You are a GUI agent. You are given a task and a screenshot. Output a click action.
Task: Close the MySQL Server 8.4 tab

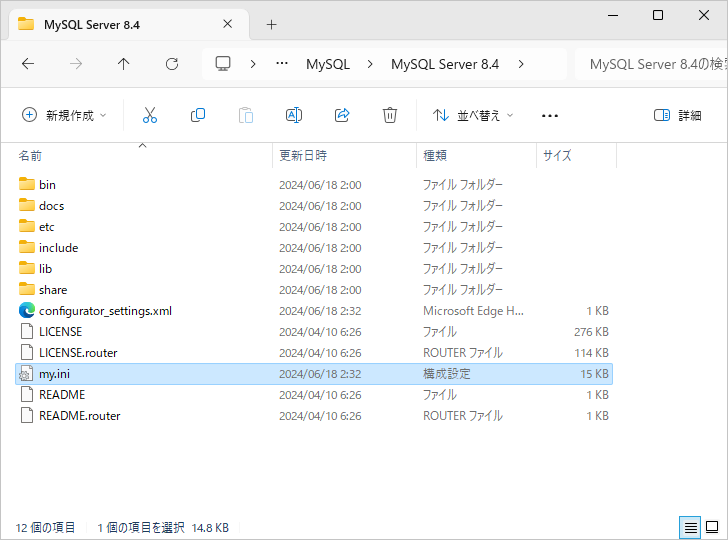[x=228, y=24]
